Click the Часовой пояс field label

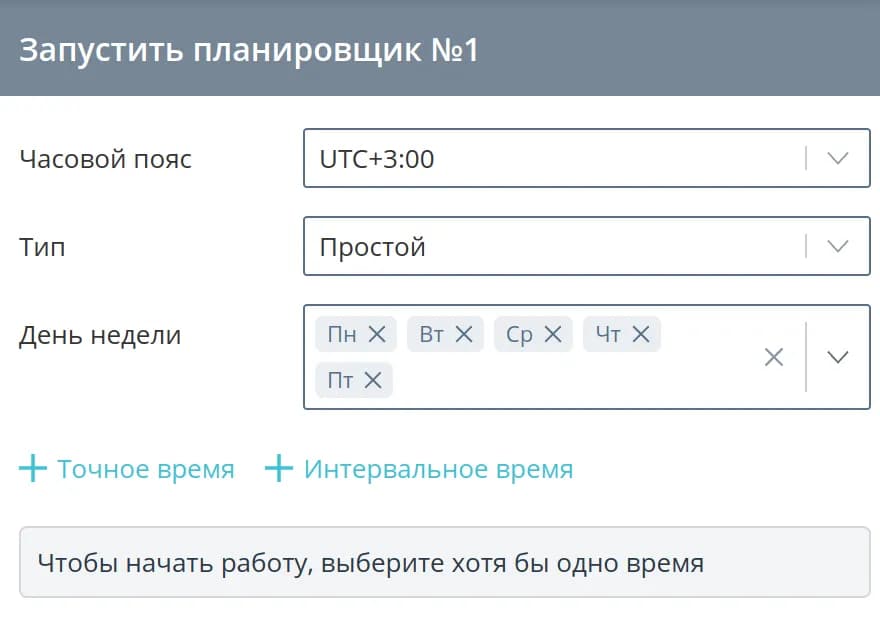106,158
